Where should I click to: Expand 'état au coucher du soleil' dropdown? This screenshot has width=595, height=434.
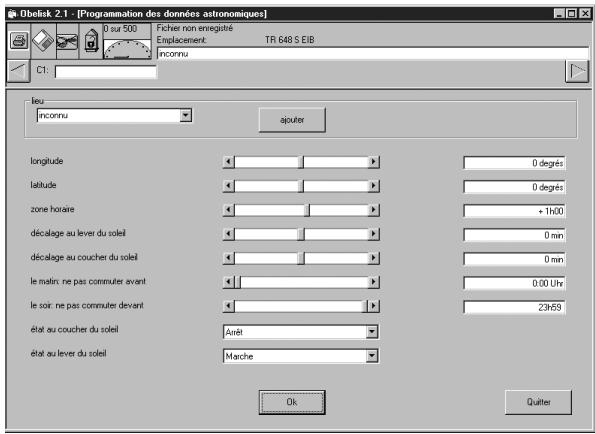[372, 332]
